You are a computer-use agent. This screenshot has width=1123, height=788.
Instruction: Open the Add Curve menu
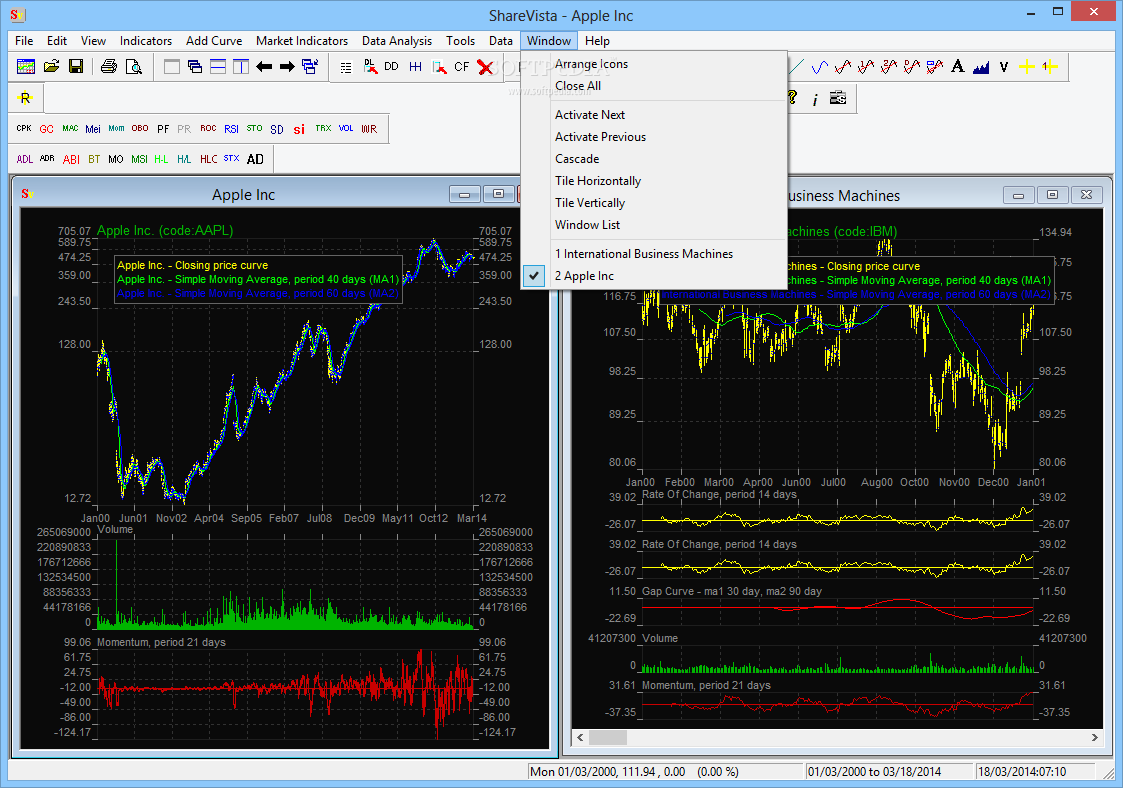(x=213, y=41)
